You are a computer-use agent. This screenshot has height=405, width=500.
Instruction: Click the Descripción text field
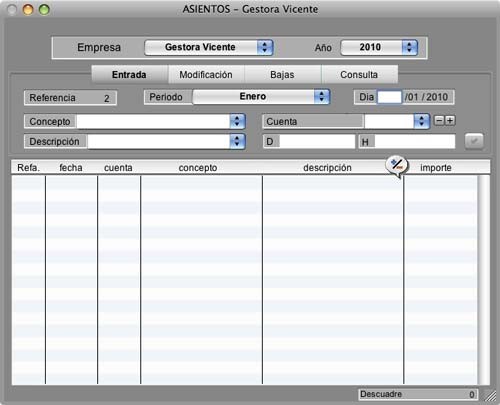(x=159, y=141)
